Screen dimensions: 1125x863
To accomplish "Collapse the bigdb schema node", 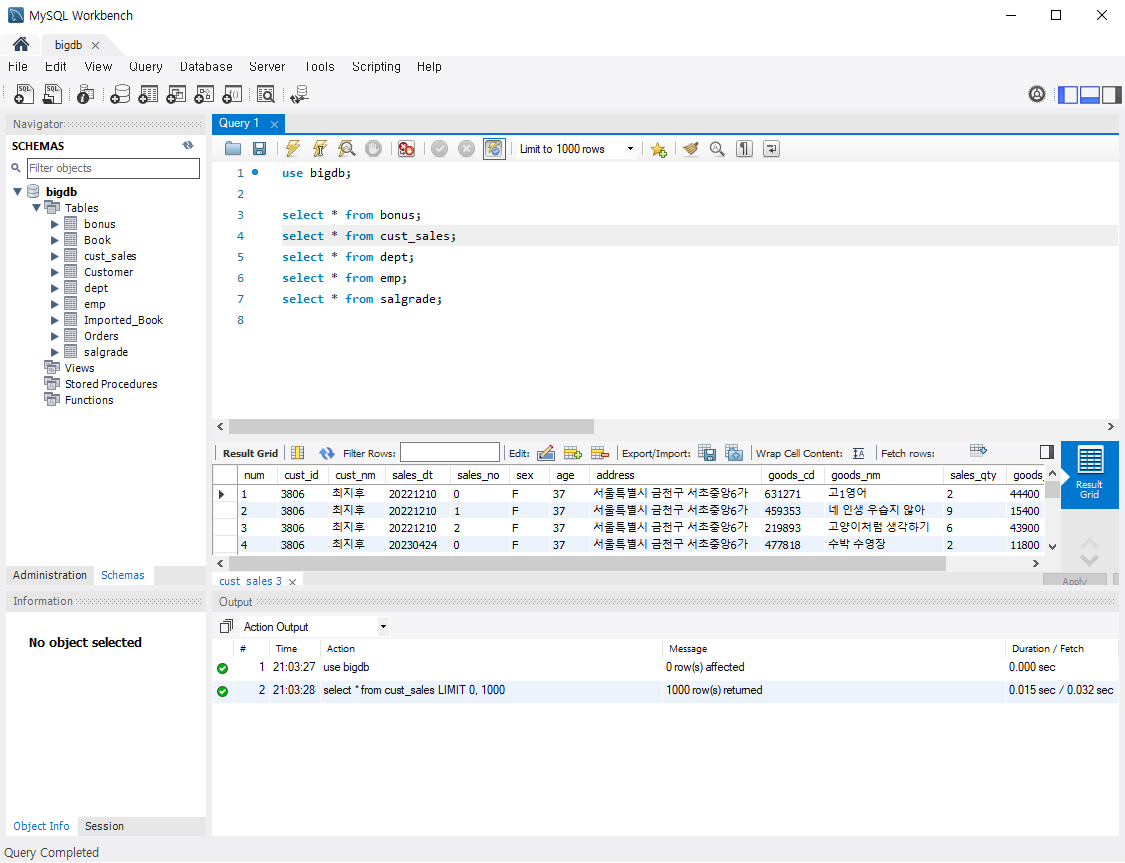I will tap(18, 192).
